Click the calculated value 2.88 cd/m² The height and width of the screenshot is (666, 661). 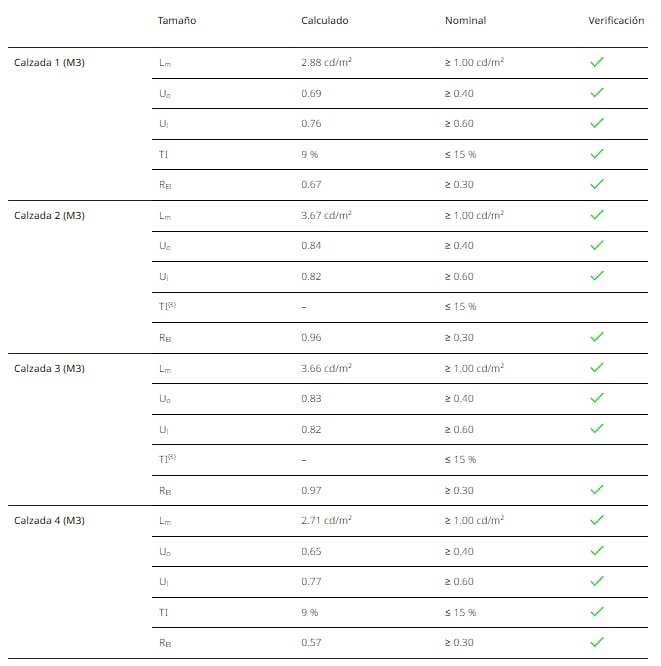326,62
